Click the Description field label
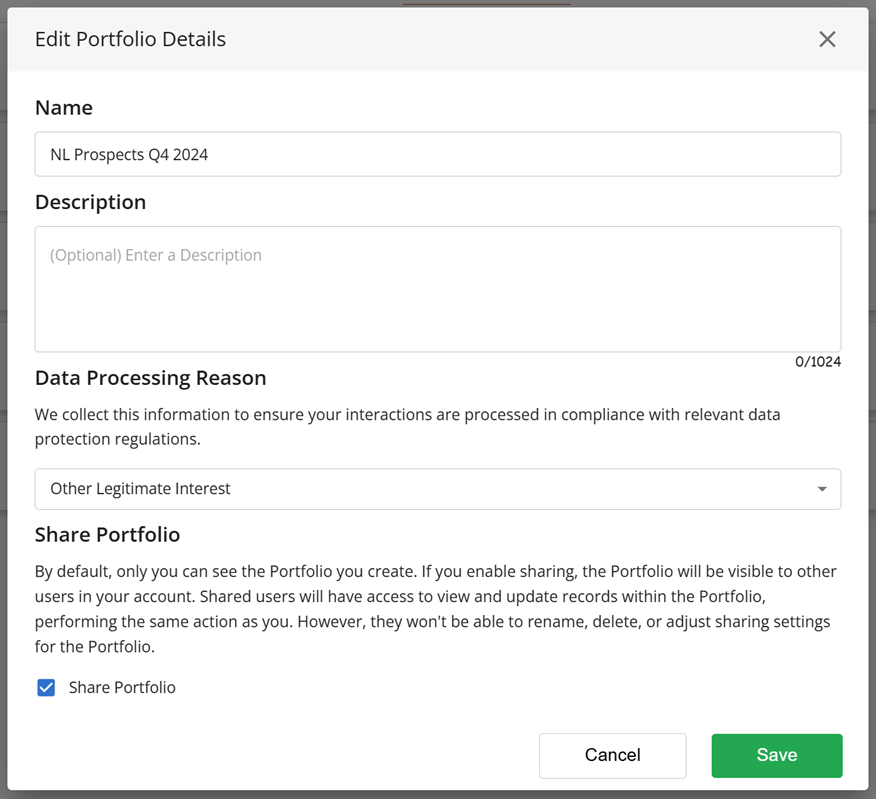 tap(90, 202)
